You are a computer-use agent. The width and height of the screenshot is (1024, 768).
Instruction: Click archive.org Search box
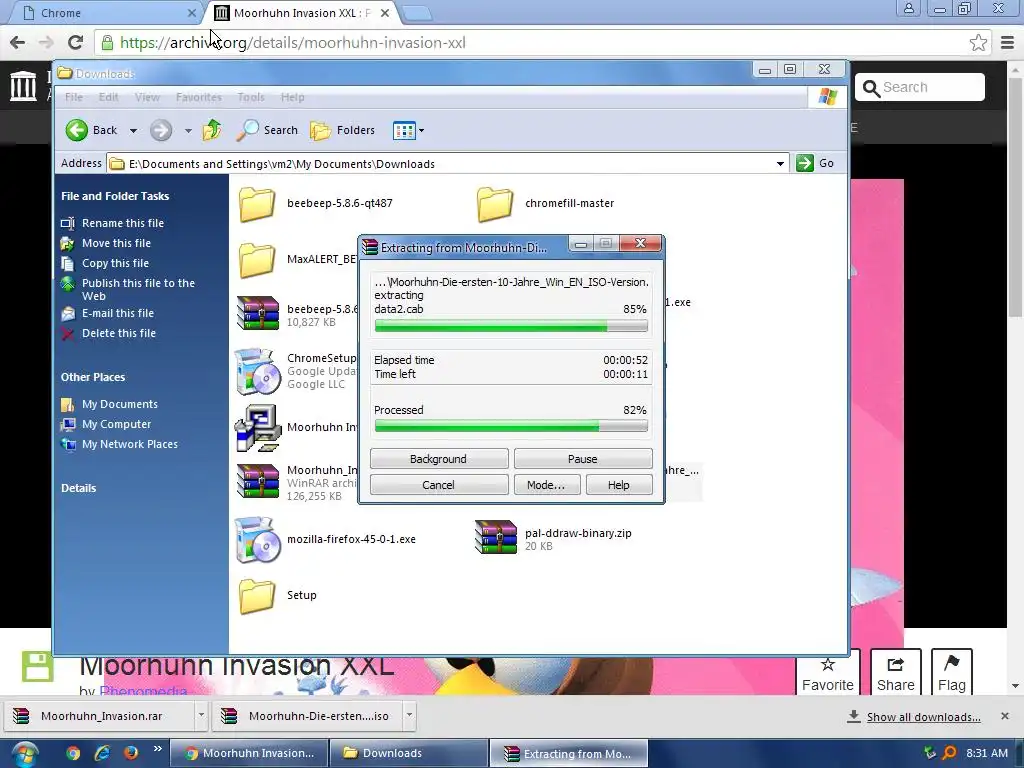pos(920,87)
